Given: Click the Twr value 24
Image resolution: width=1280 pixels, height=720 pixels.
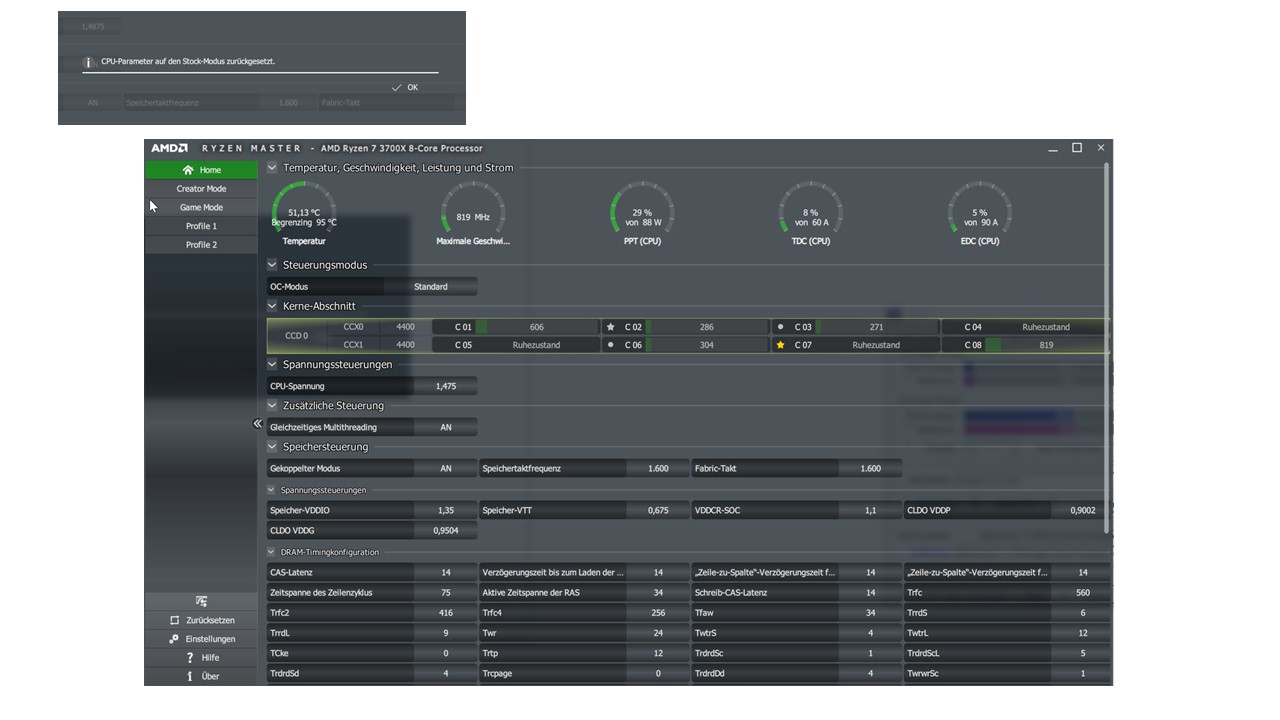Looking at the screenshot, I should point(658,633).
